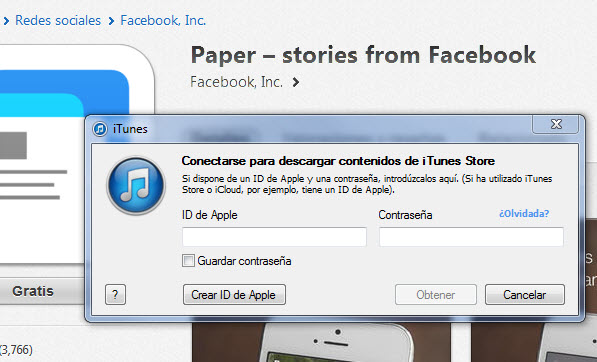
Task: Click the Crear ID de Apple button
Action: coord(234,295)
